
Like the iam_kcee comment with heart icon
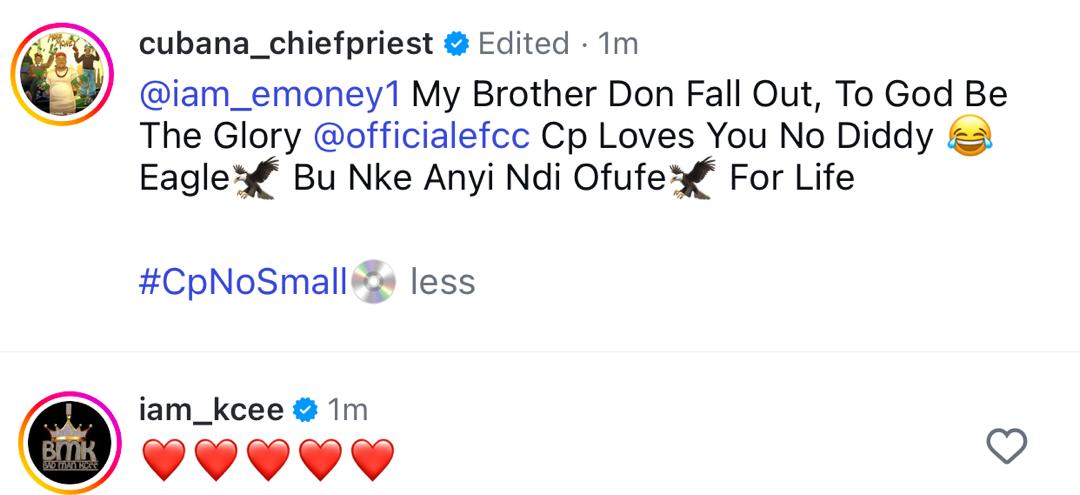click(1006, 446)
